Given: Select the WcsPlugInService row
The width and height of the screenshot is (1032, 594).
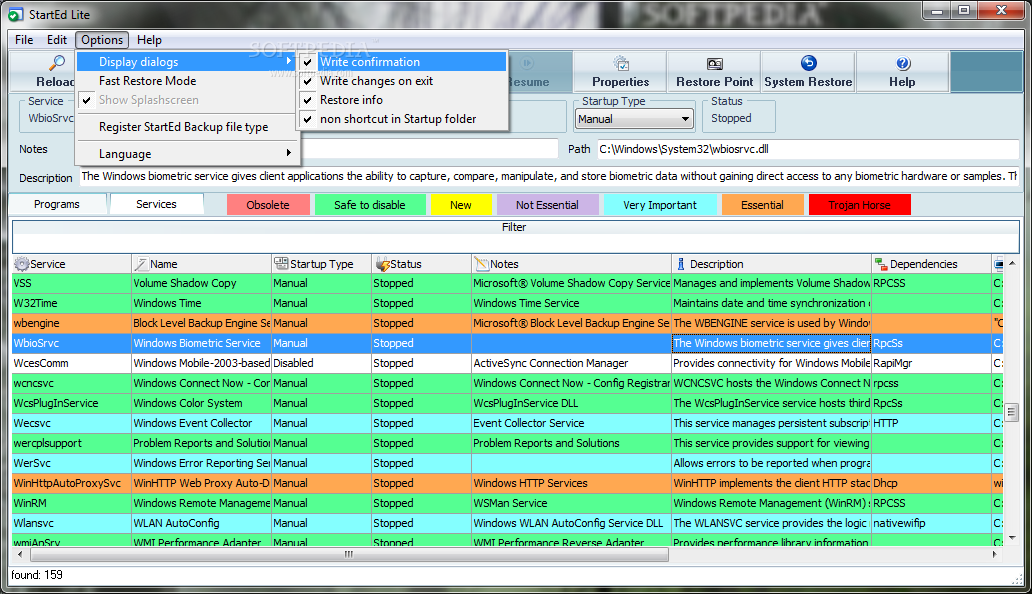Looking at the screenshot, I should coord(507,403).
